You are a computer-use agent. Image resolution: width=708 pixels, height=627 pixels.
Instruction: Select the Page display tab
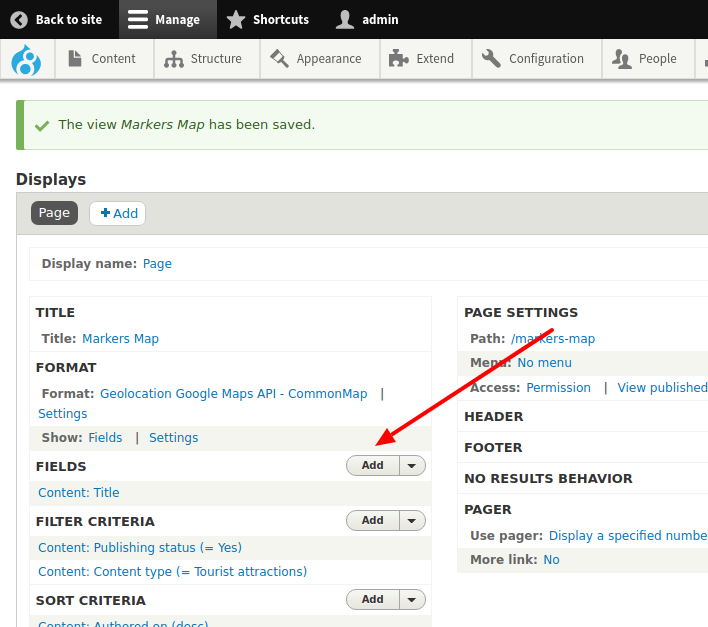coord(54,213)
